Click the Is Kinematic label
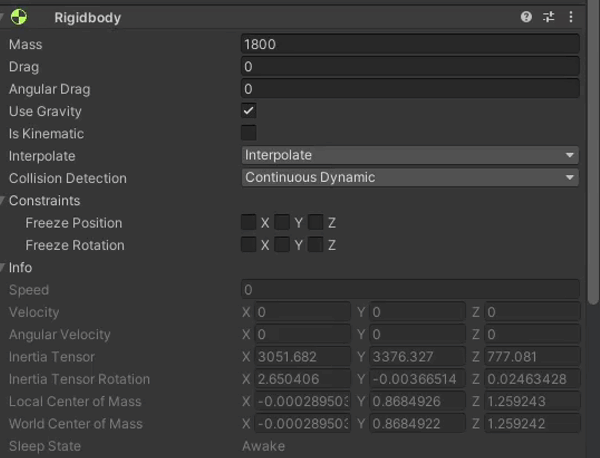 (46, 134)
